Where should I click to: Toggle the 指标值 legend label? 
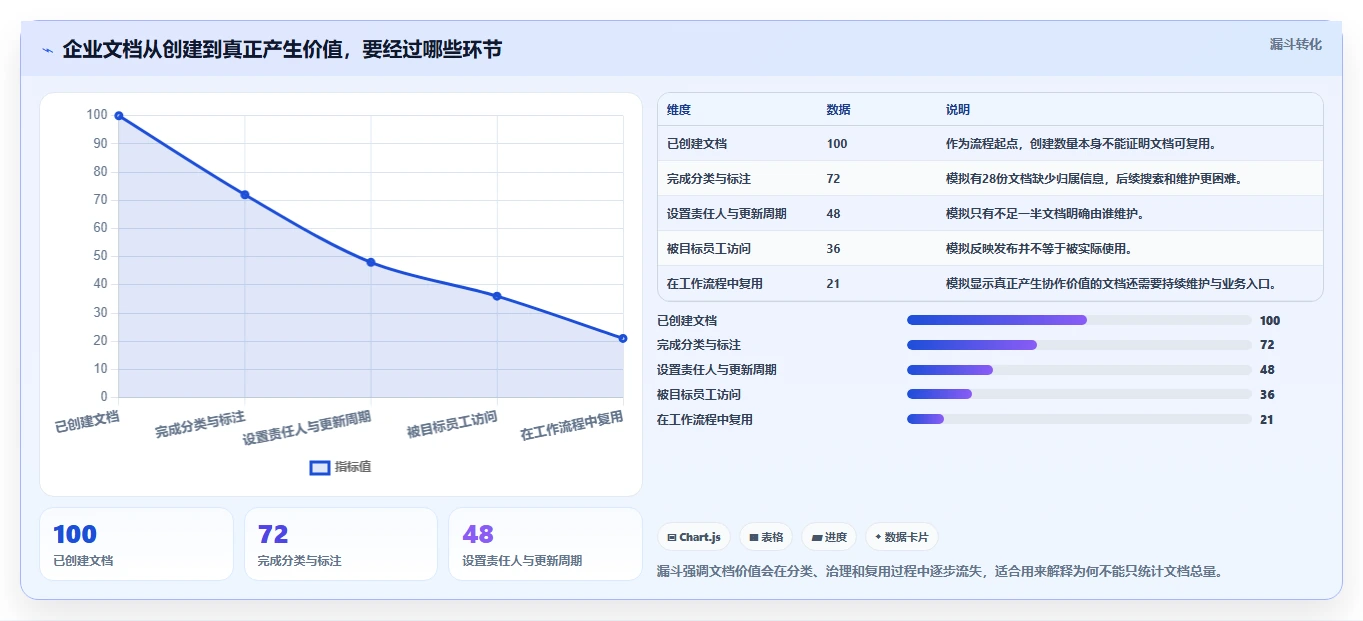coord(352,467)
